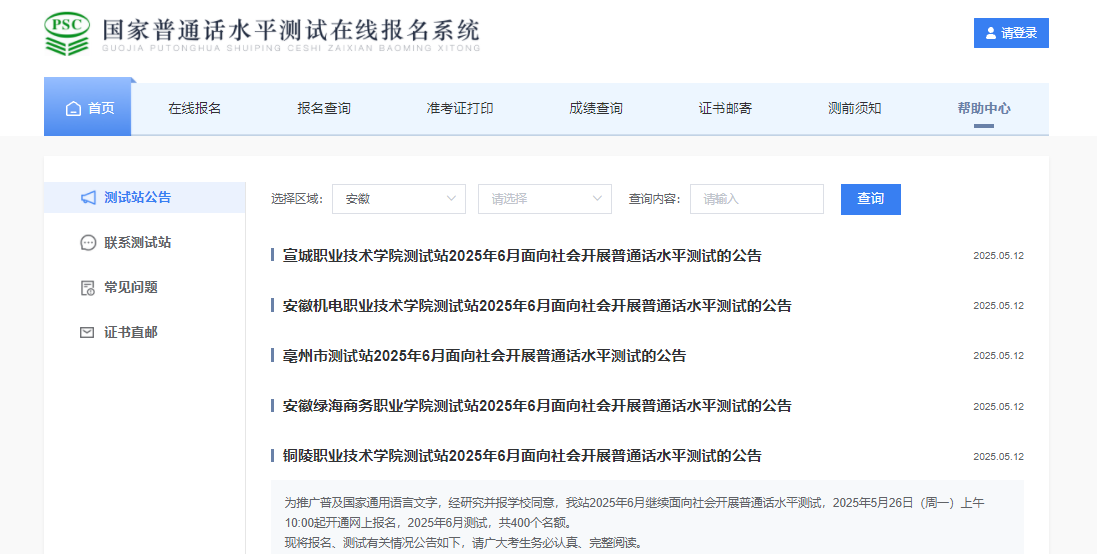Open the 请选择 sub-region dropdown
1097x554 pixels.
pos(545,199)
